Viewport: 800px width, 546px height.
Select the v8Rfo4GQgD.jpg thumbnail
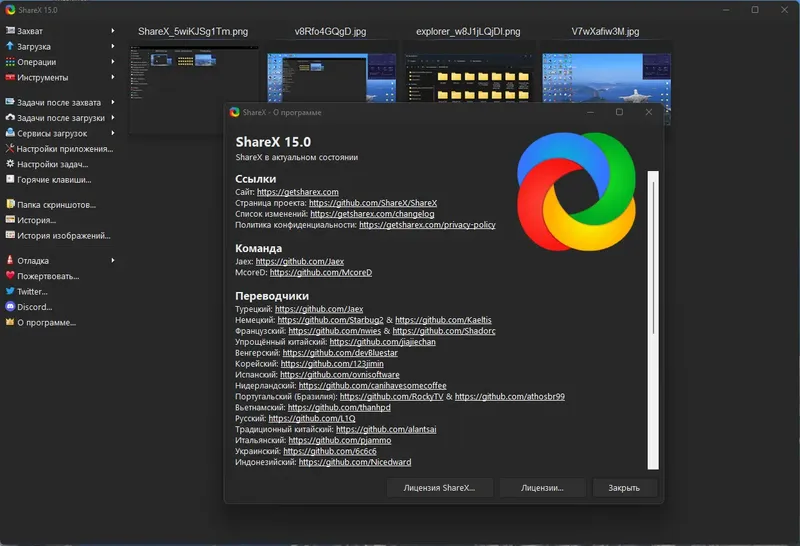point(331,77)
